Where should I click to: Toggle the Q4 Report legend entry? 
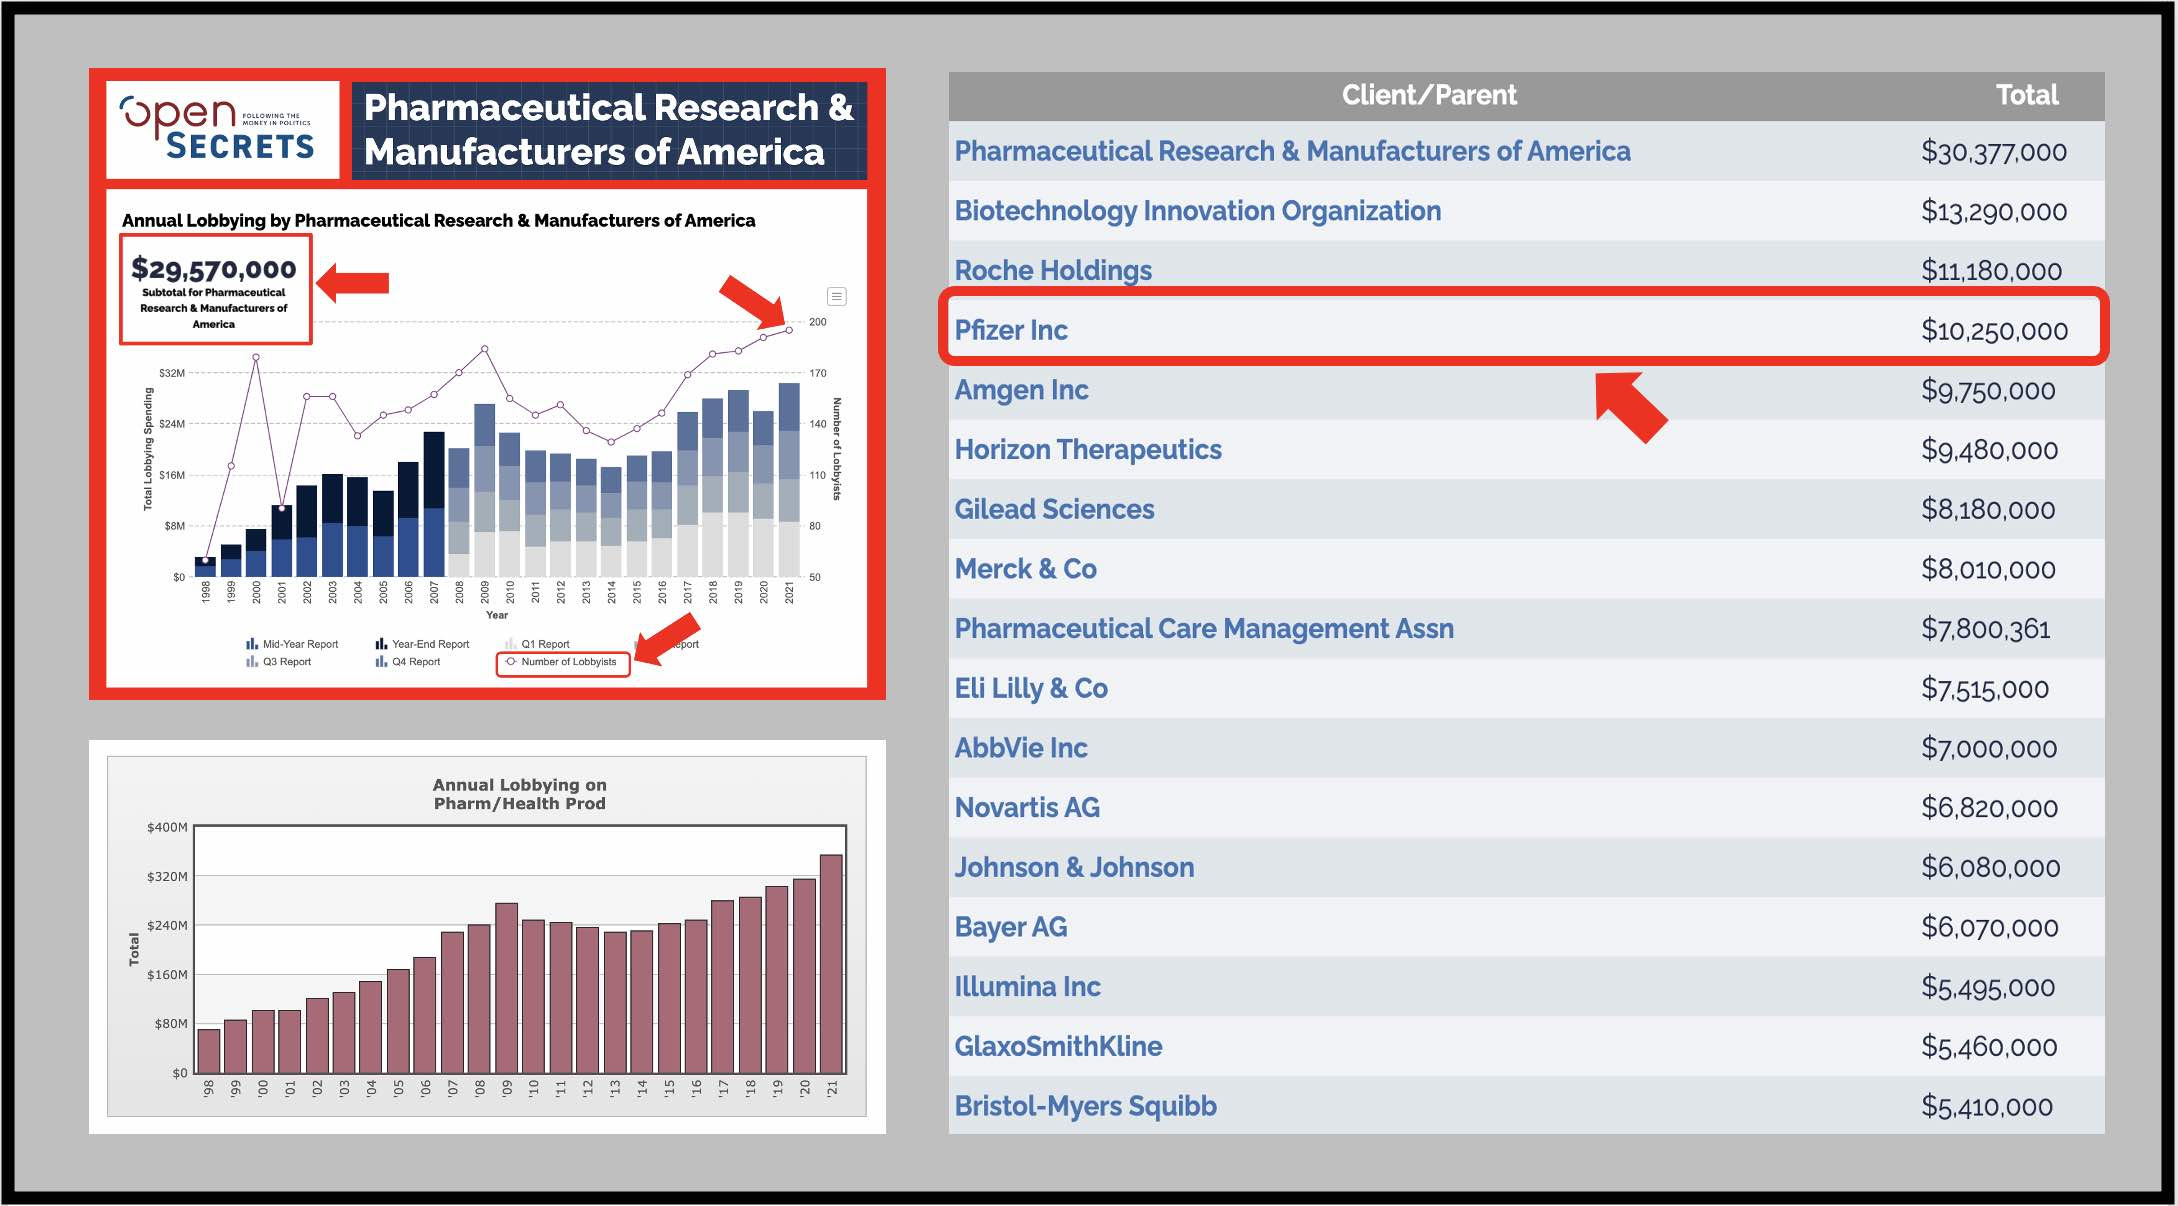click(x=407, y=662)
